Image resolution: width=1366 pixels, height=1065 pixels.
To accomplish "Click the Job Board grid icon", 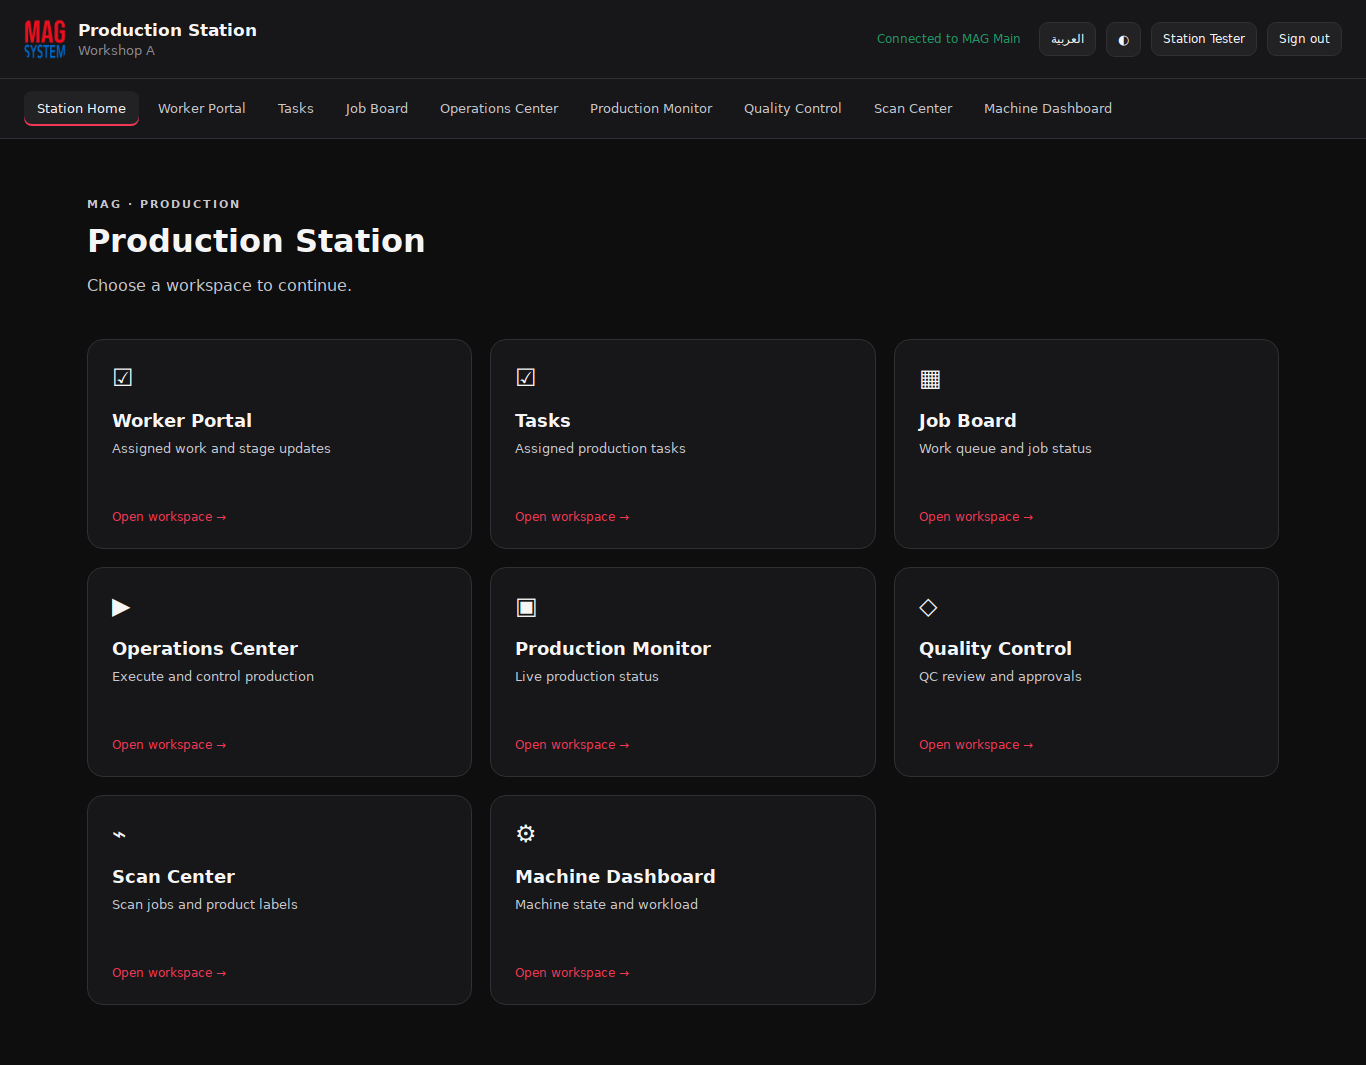I will (x=930, y=379).
